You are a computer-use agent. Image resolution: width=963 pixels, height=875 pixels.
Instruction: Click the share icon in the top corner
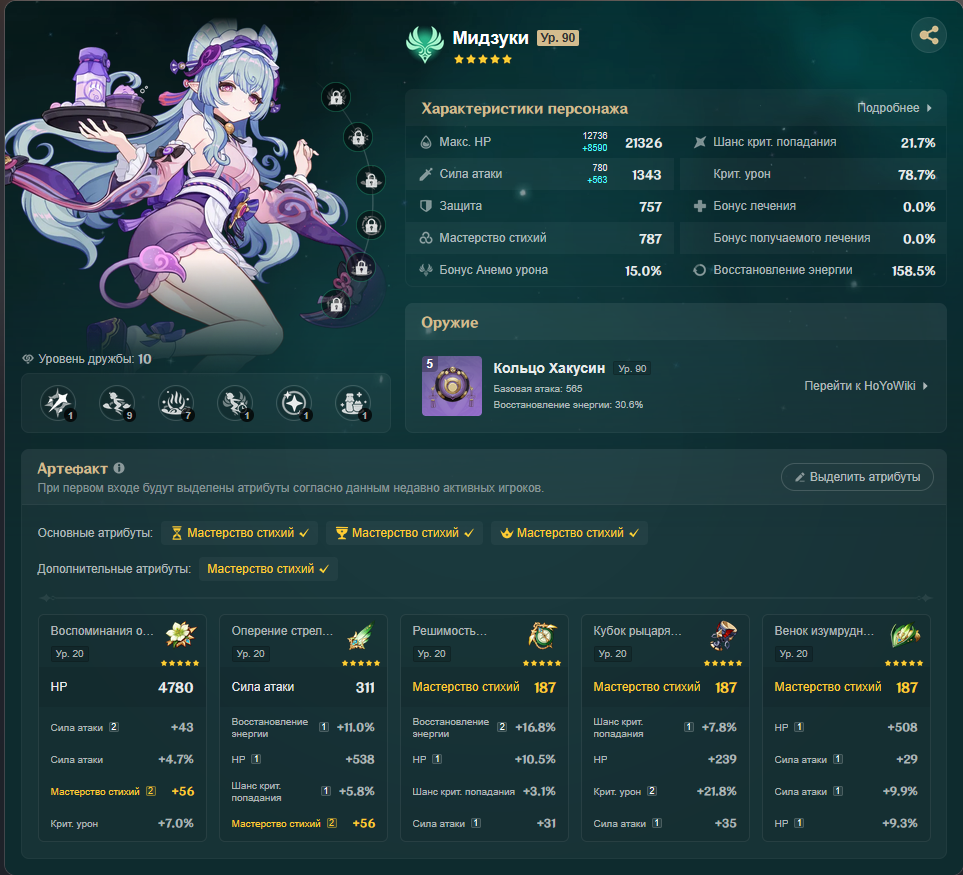(x=929, y=35)
